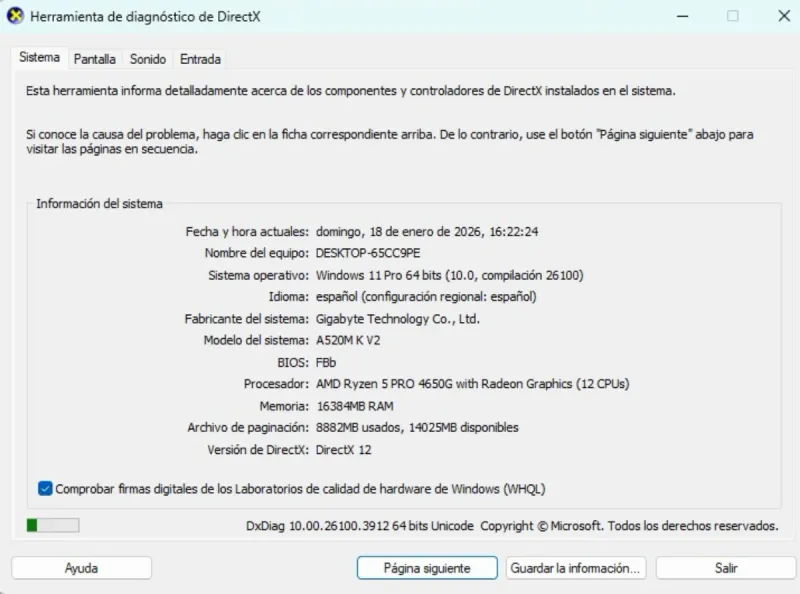Screen dimensions: 800x594
Task: Click the Fecha y hora actuales label
Action: coord(247,232)
